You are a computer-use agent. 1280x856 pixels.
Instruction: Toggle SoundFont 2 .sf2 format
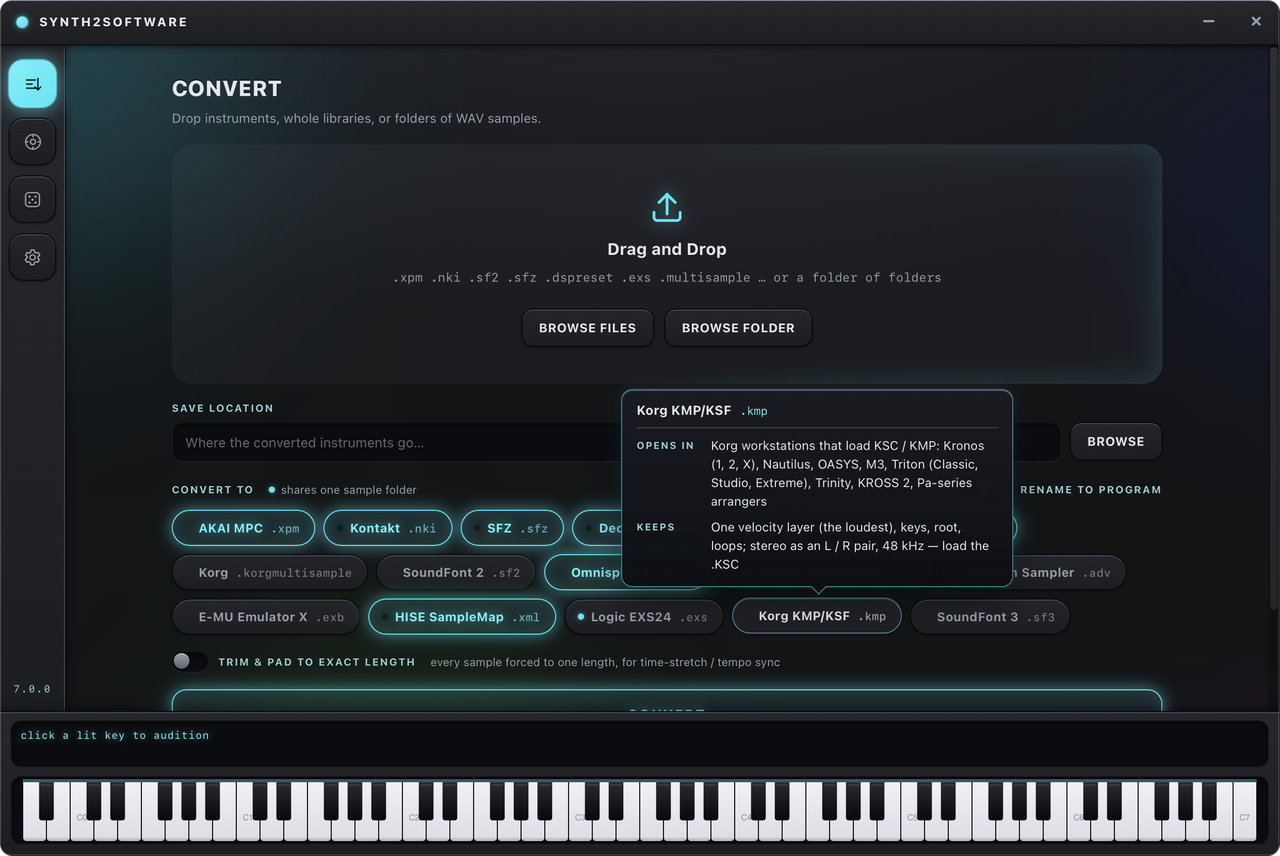coord(456,573)
